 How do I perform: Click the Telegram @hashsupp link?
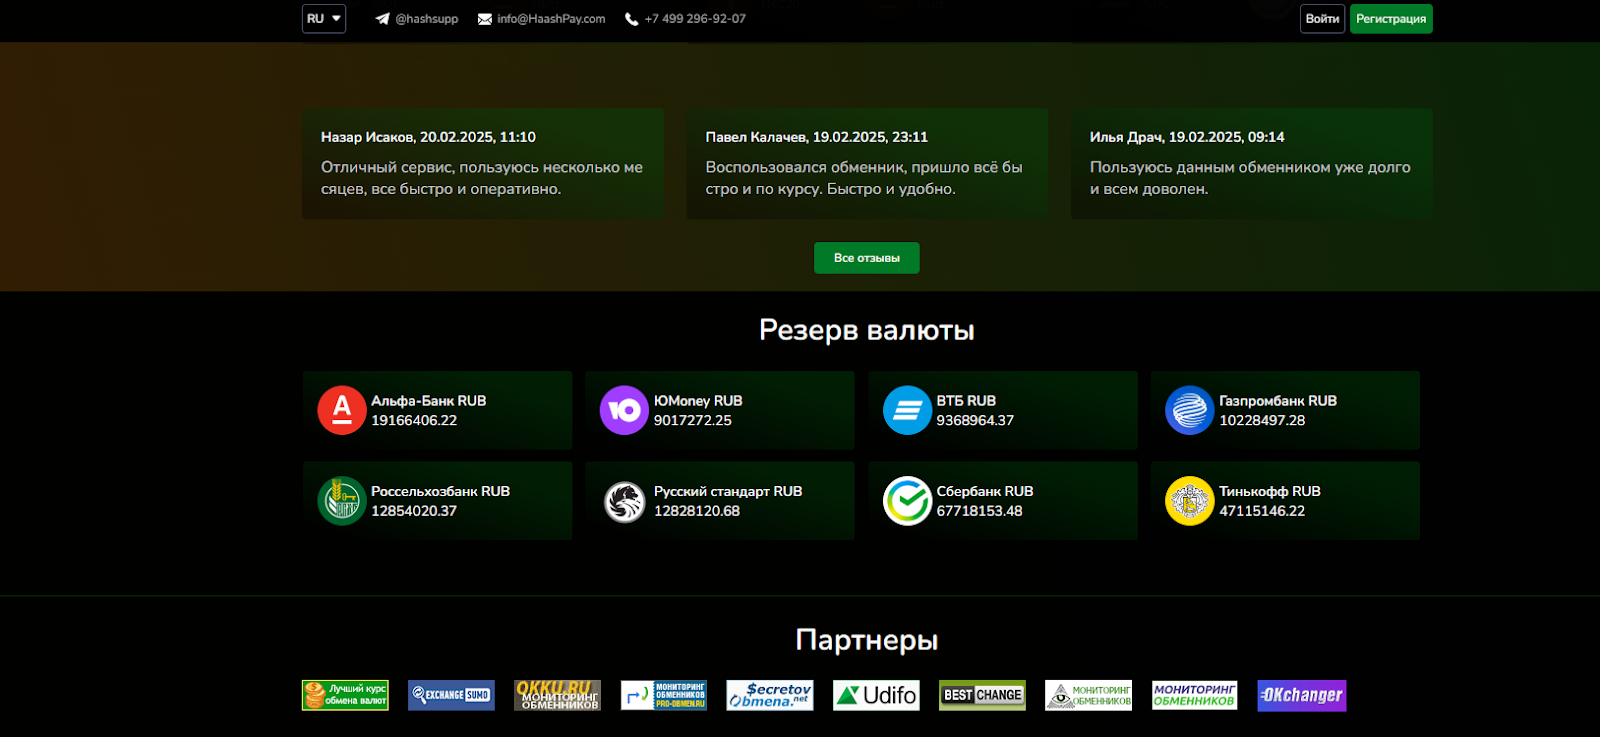417,19
